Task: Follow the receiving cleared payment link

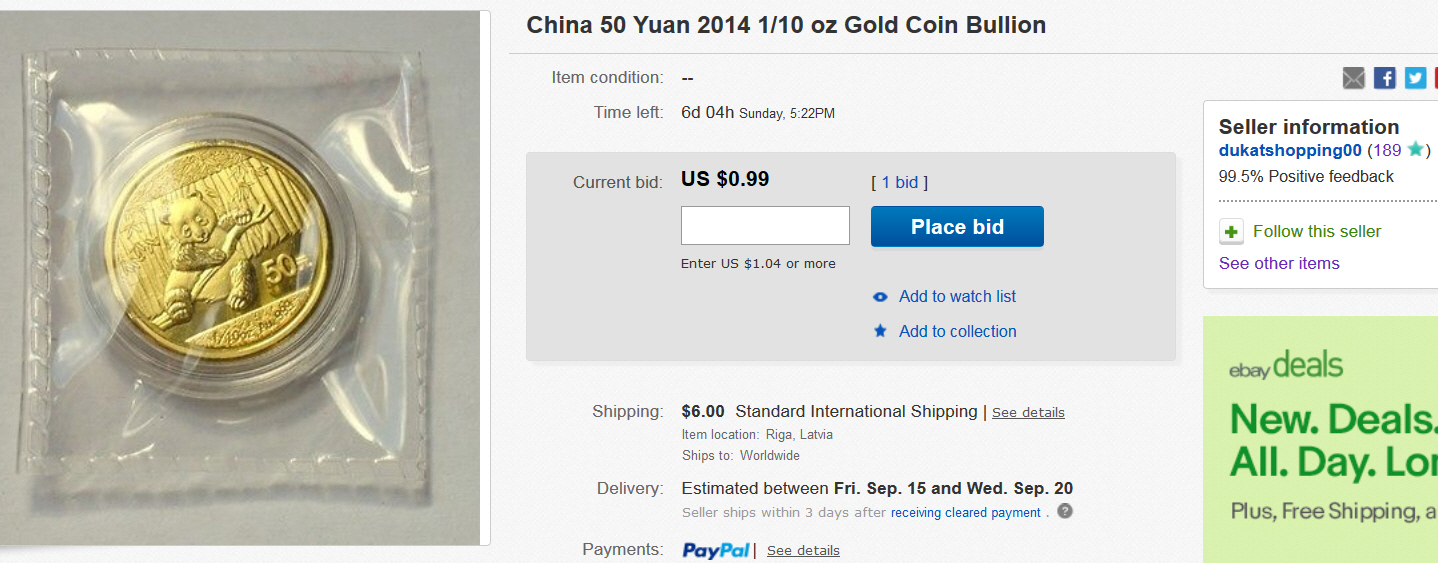Action: (x=965, y=513)
